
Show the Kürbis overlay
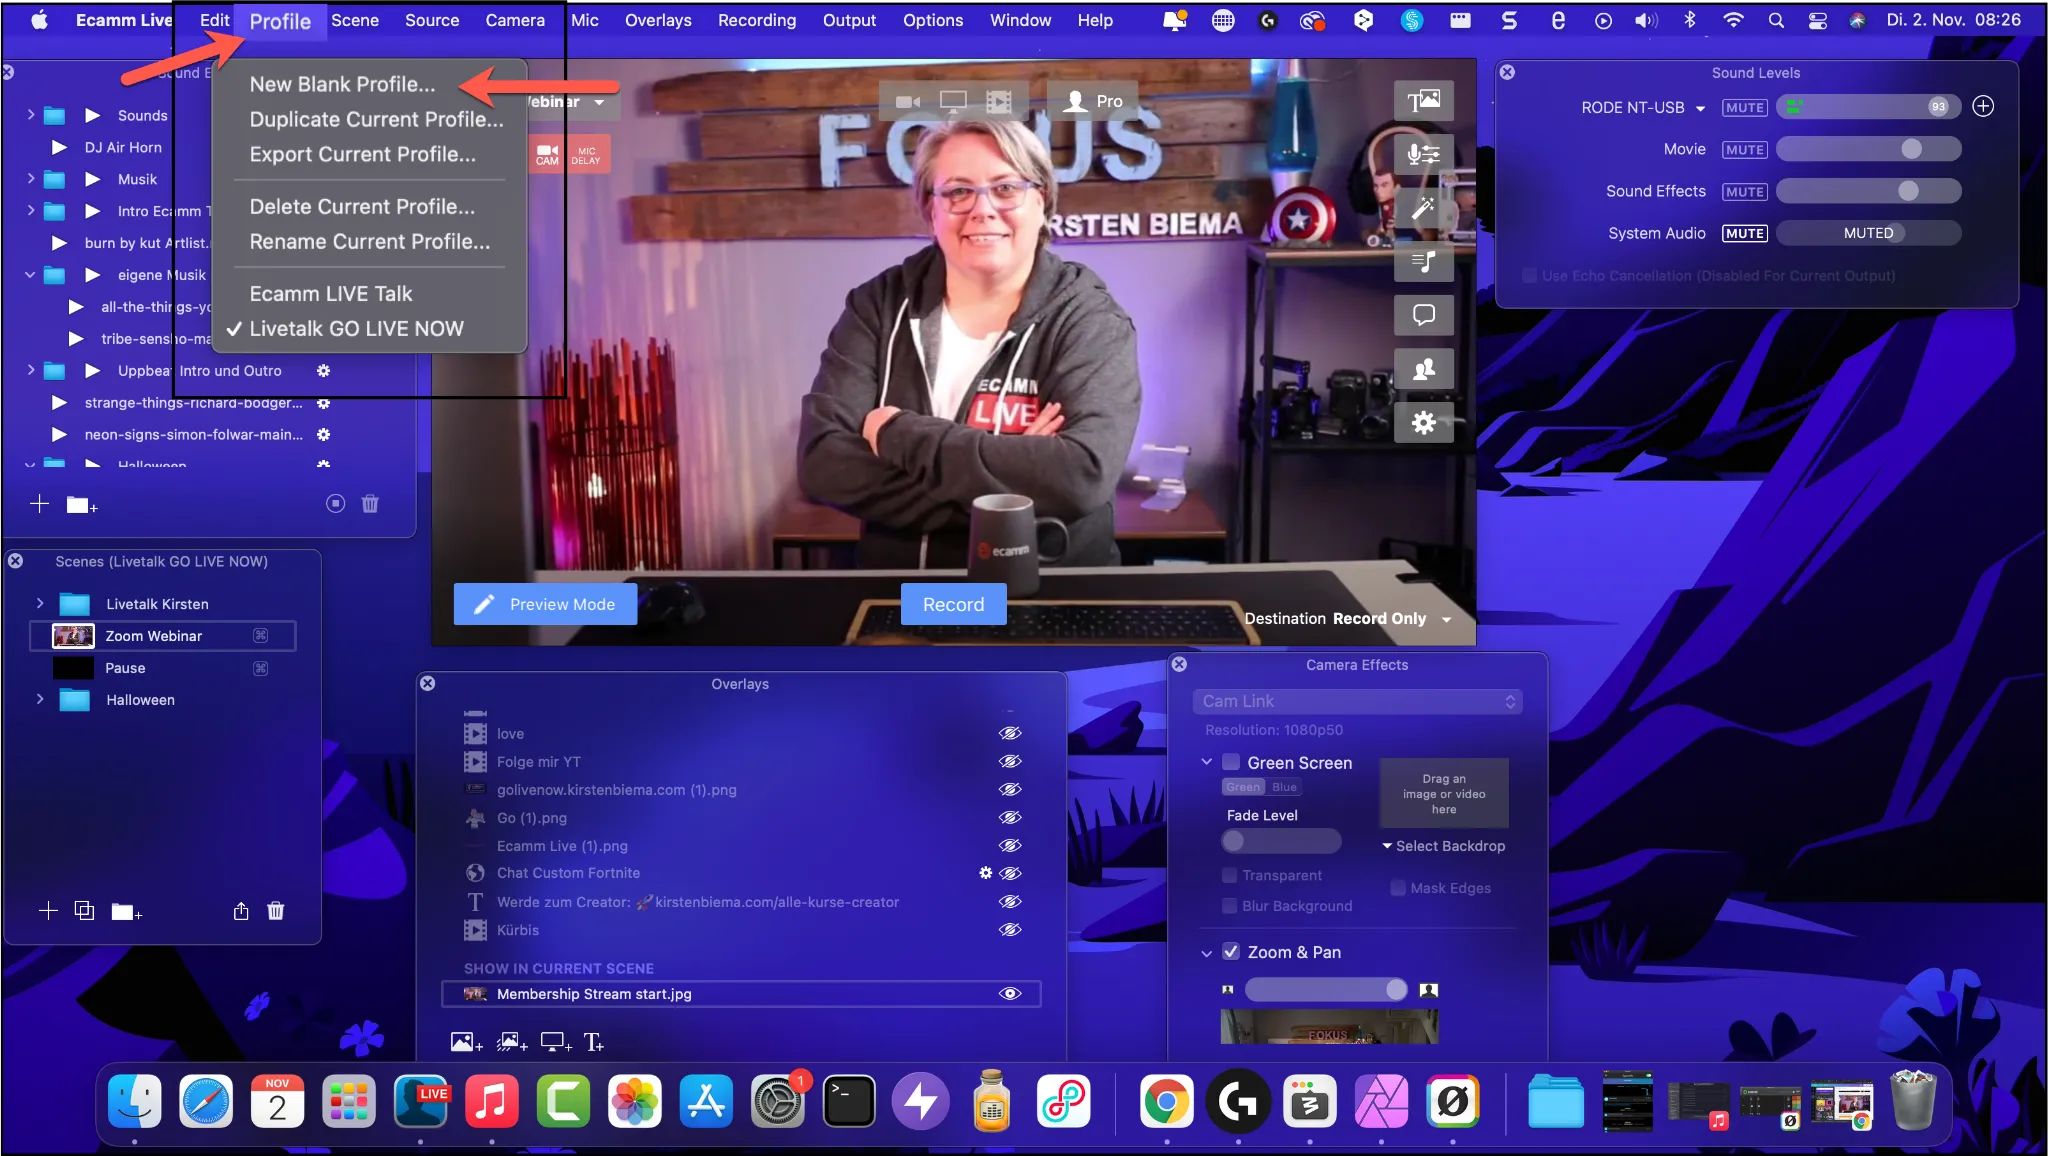pyautogui.click(x=1010, y=929)
